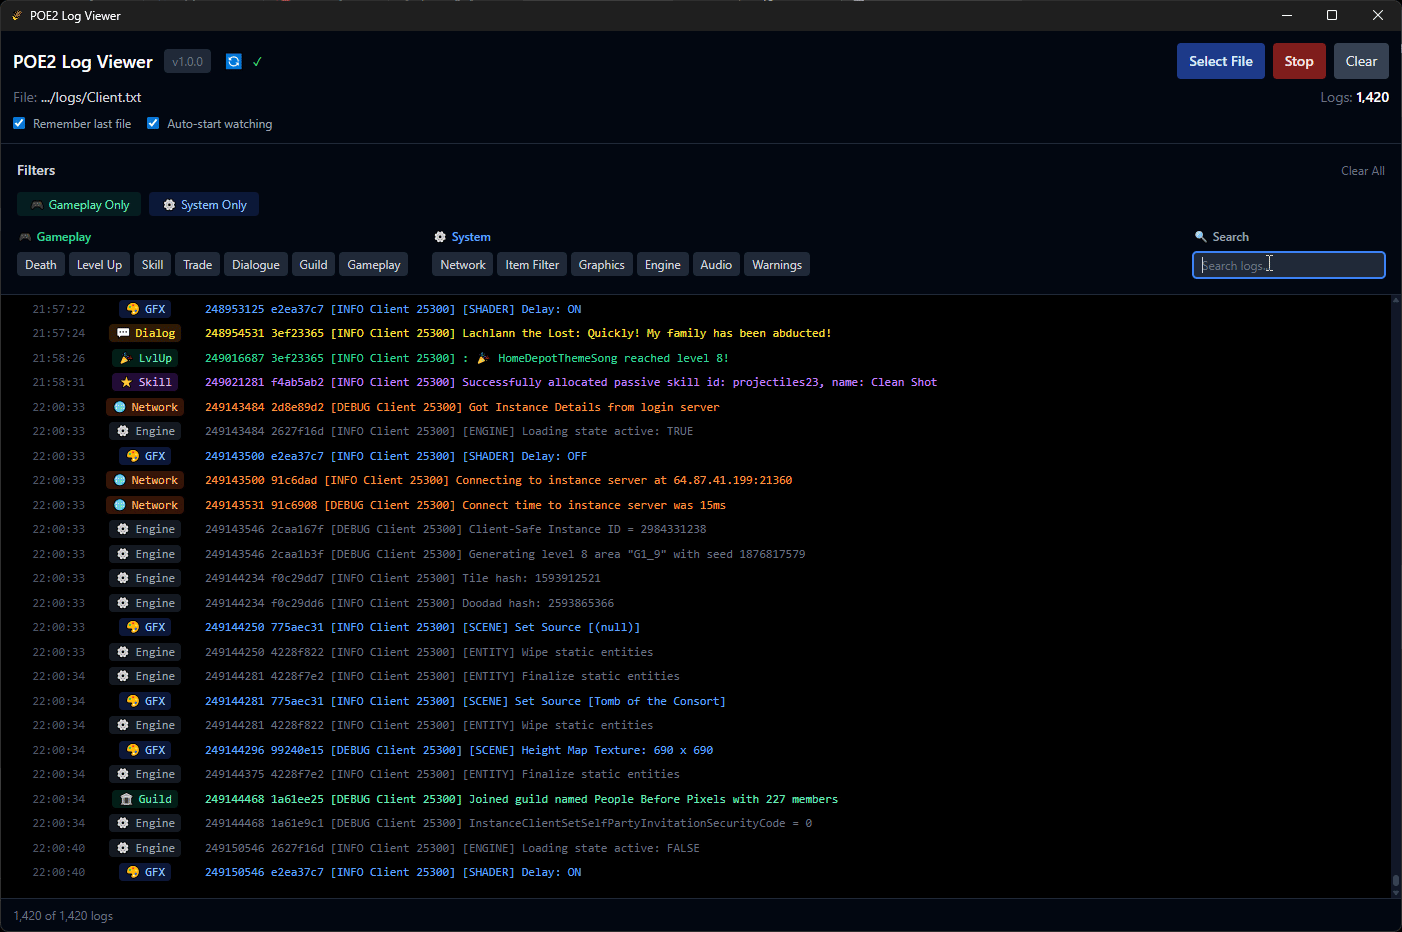1402x932 pixels.
Task: Click the file path .../logs/Client.txt
Action: coord(91,97)
